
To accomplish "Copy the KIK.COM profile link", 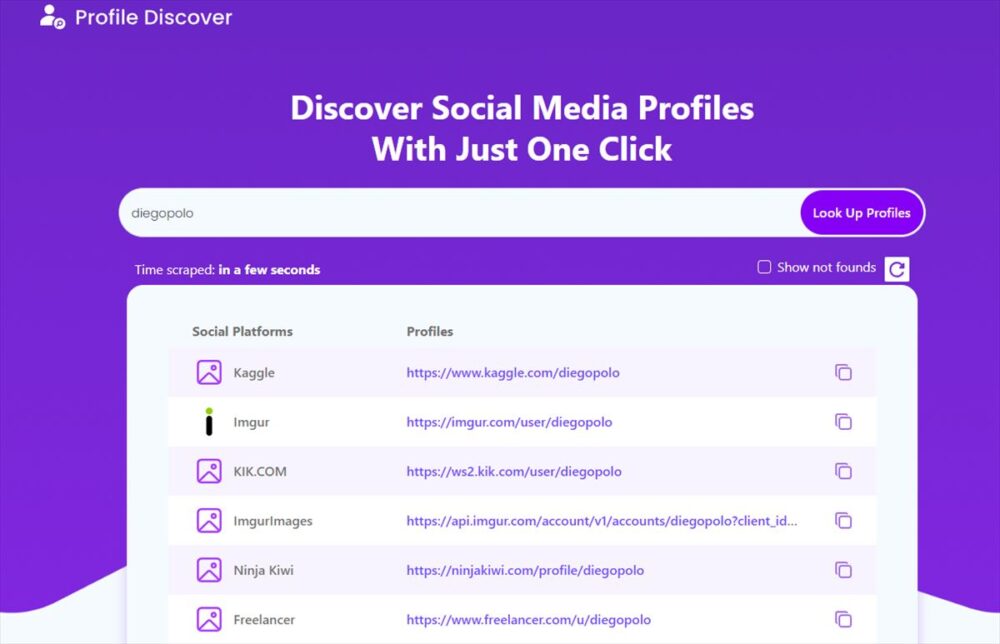I will coord(843,471).
